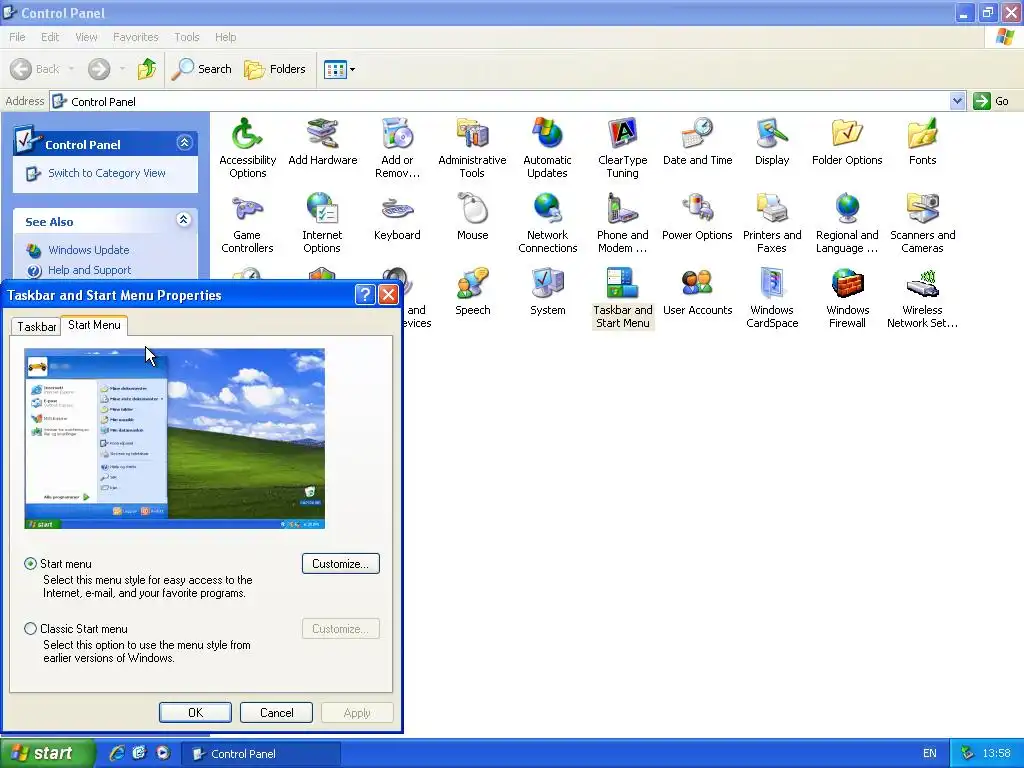
Task: Open the Favorites menu
Action: point(135,37)
